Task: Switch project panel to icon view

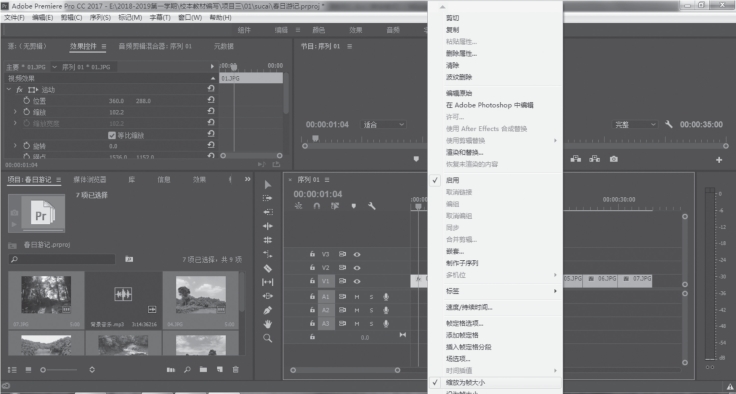Action: click(x=28, y=370)
